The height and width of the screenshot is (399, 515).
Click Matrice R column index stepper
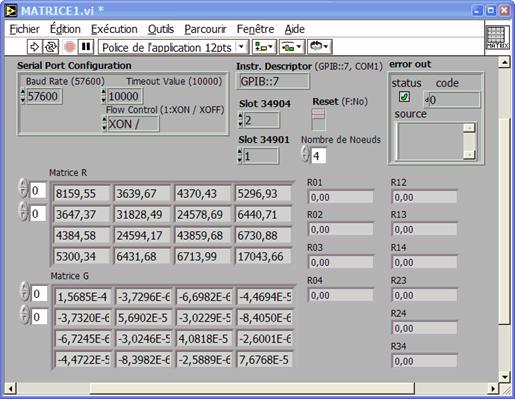coord(23,211)
